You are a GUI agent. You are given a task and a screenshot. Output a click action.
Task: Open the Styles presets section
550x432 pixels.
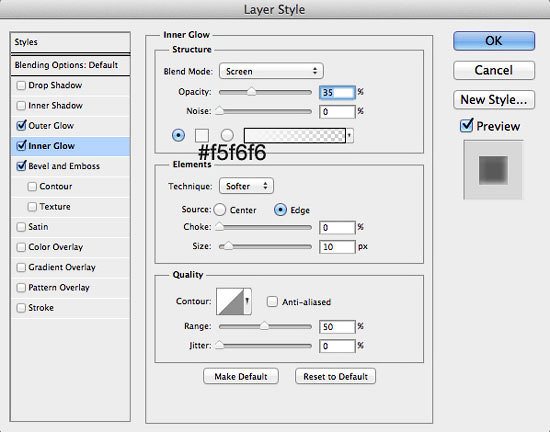click(71, 42)
